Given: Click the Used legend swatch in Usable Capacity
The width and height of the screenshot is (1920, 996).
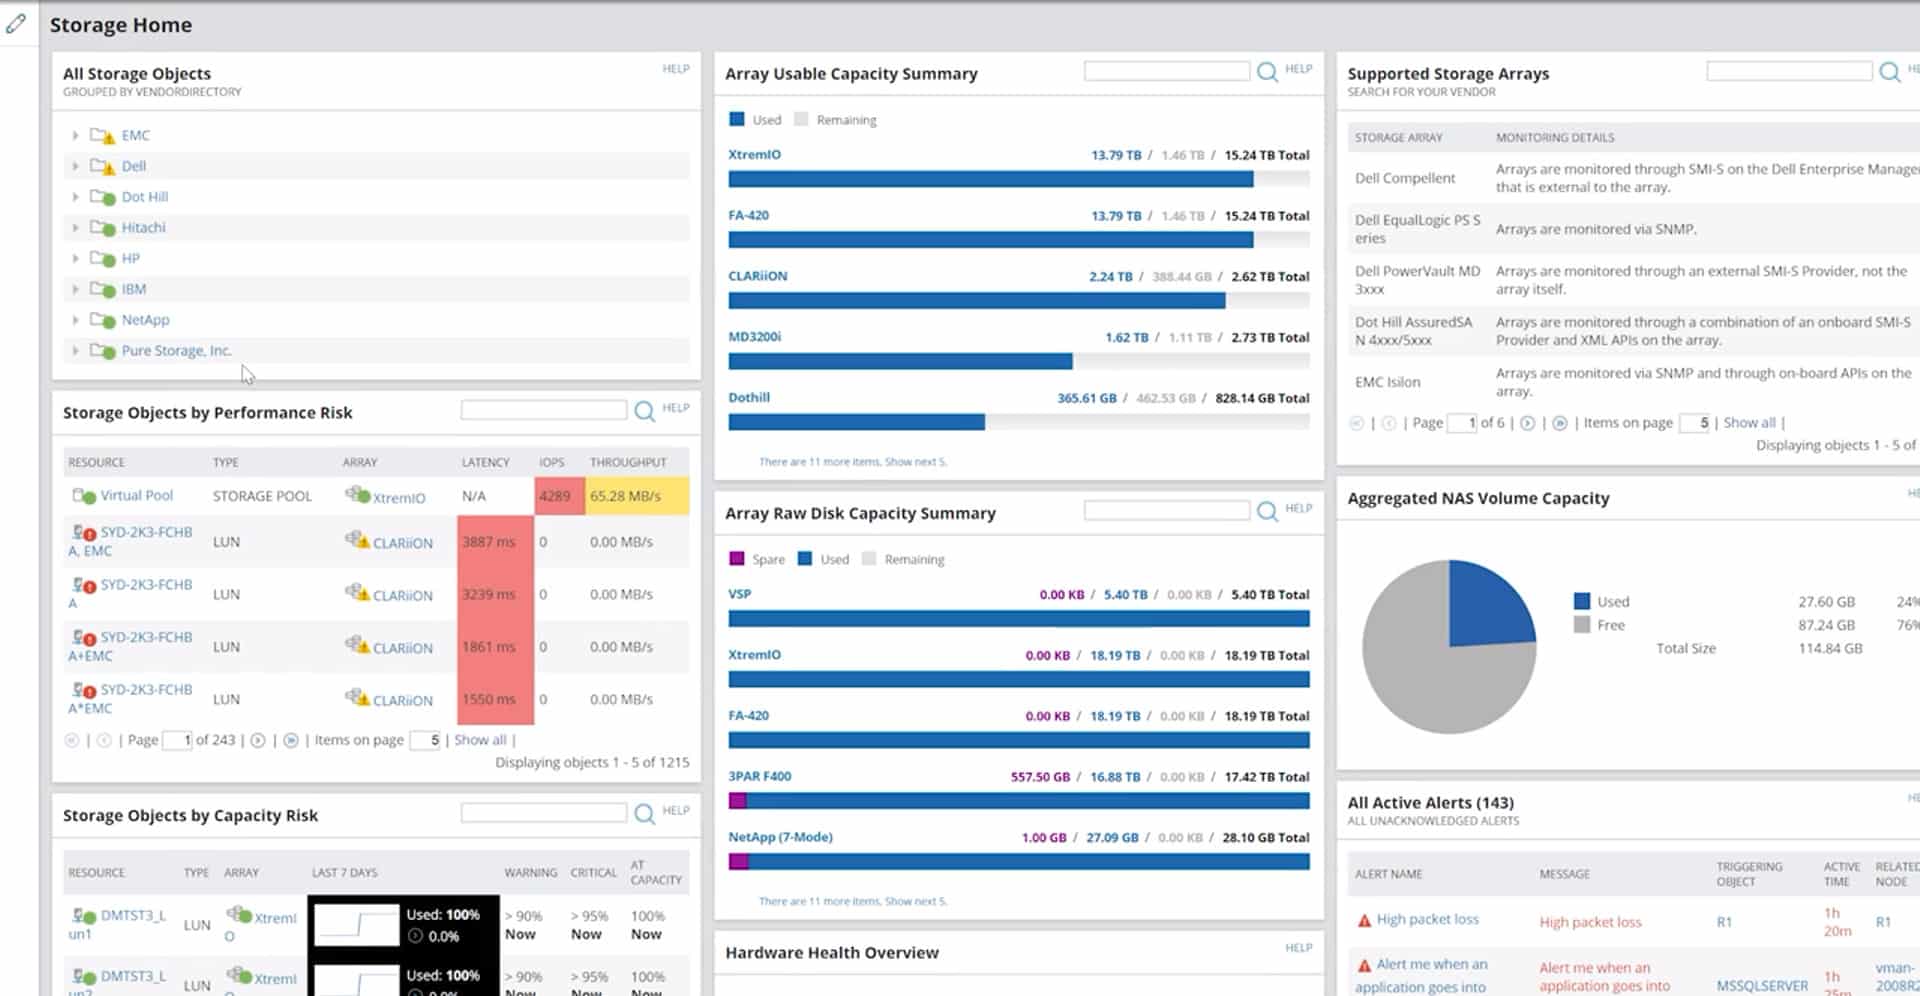Looking at the screenshot, I should (737, 119).
